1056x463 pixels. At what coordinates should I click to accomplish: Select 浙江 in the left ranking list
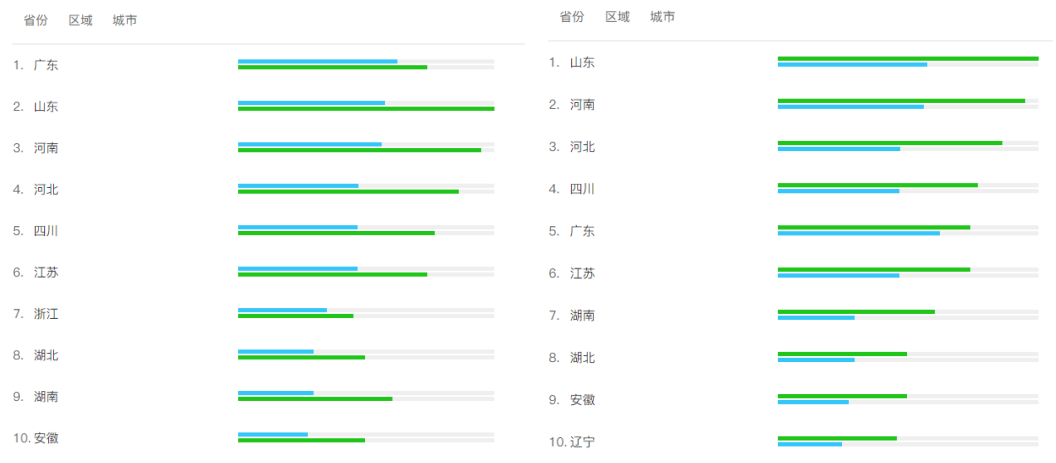tap(46, 314)
